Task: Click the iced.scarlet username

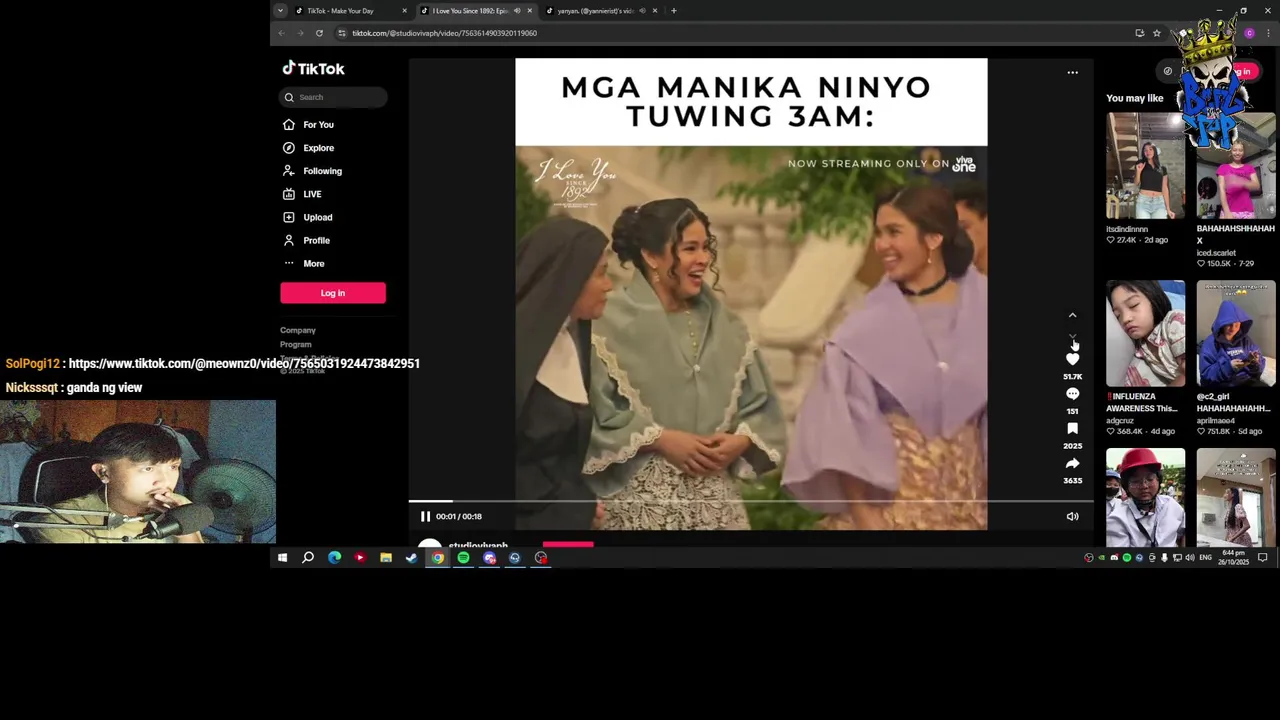Action: pos(1216,253)
